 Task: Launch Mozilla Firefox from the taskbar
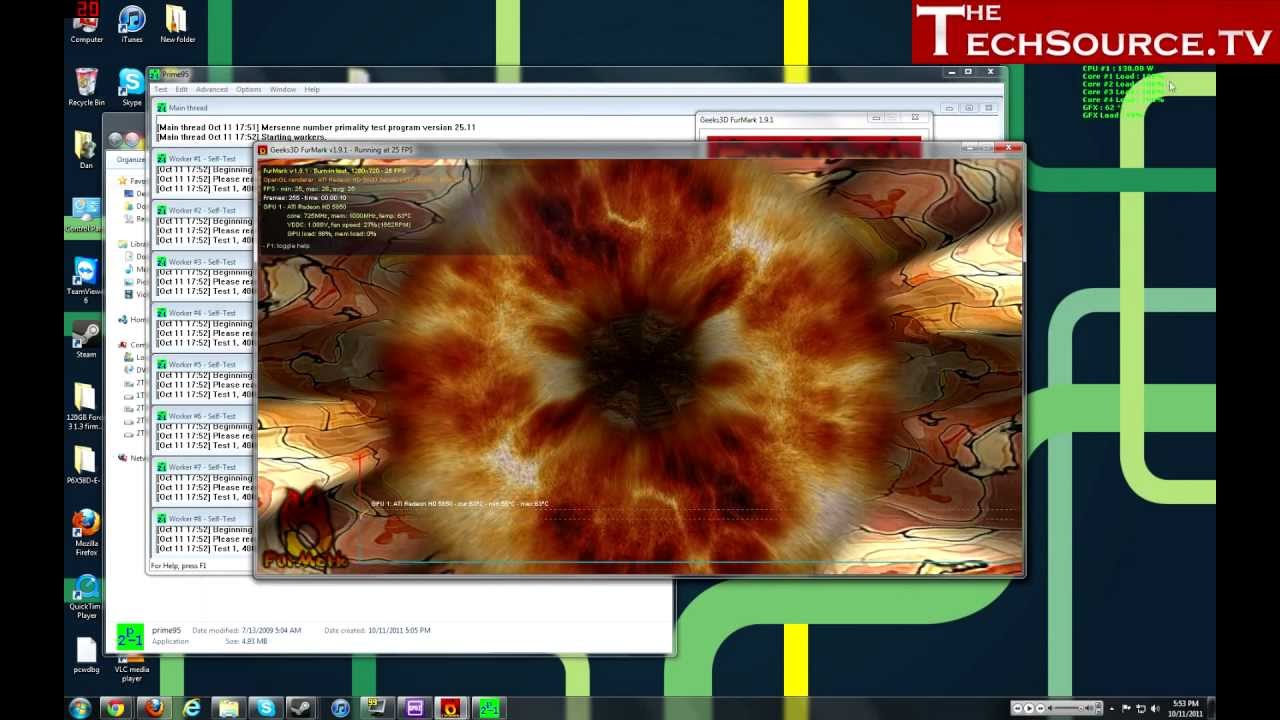pos(153,708)
